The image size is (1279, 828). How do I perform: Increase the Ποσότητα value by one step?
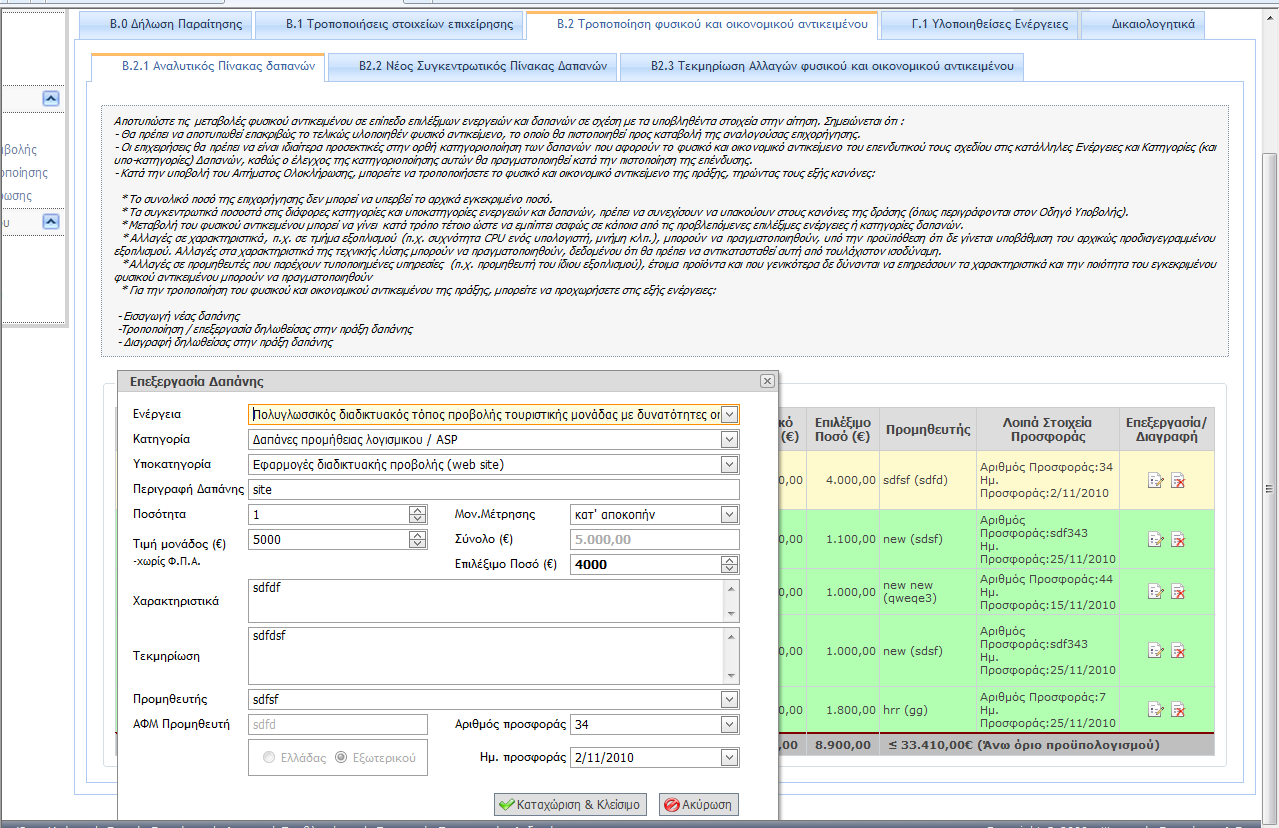(419, 510)
